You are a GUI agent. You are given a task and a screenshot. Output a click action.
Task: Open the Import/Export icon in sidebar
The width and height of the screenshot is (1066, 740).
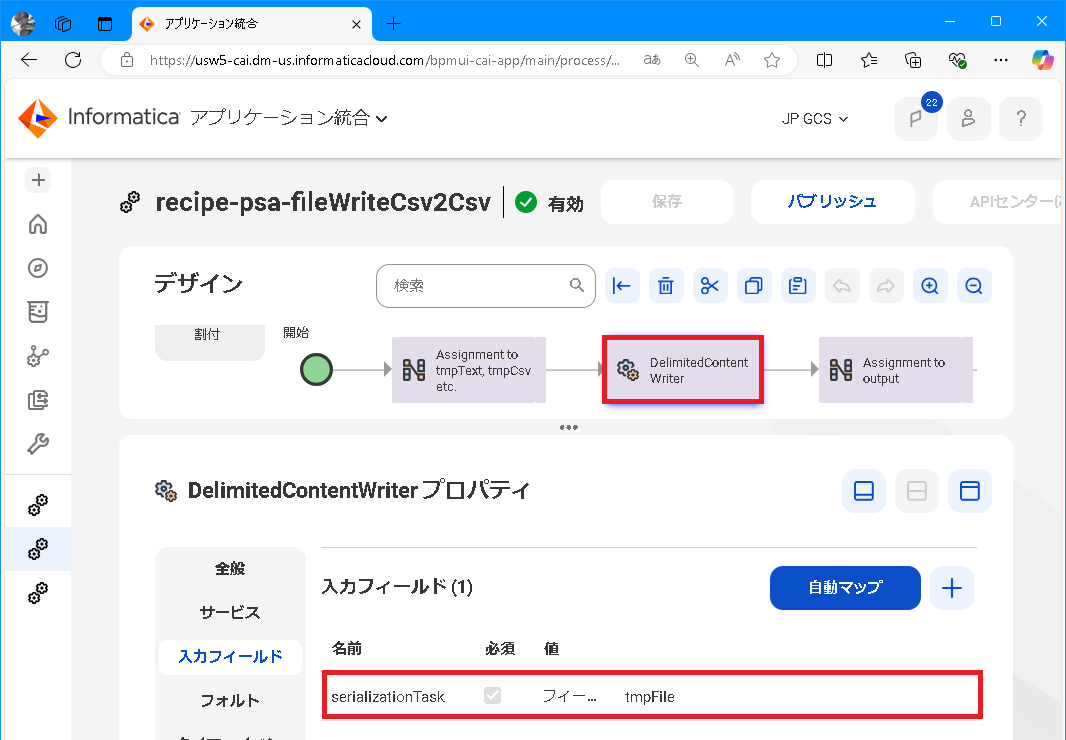tap(38, 400)
